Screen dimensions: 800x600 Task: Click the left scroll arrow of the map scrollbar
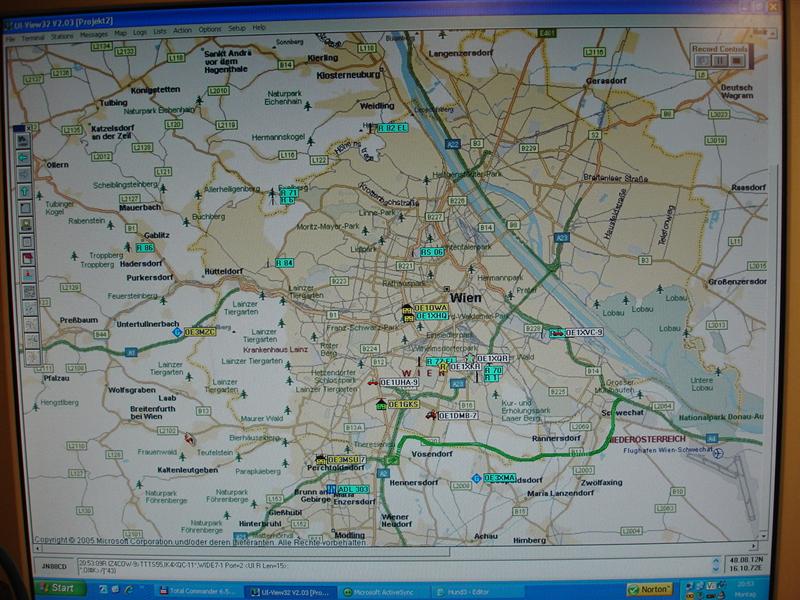click(37, 548)
